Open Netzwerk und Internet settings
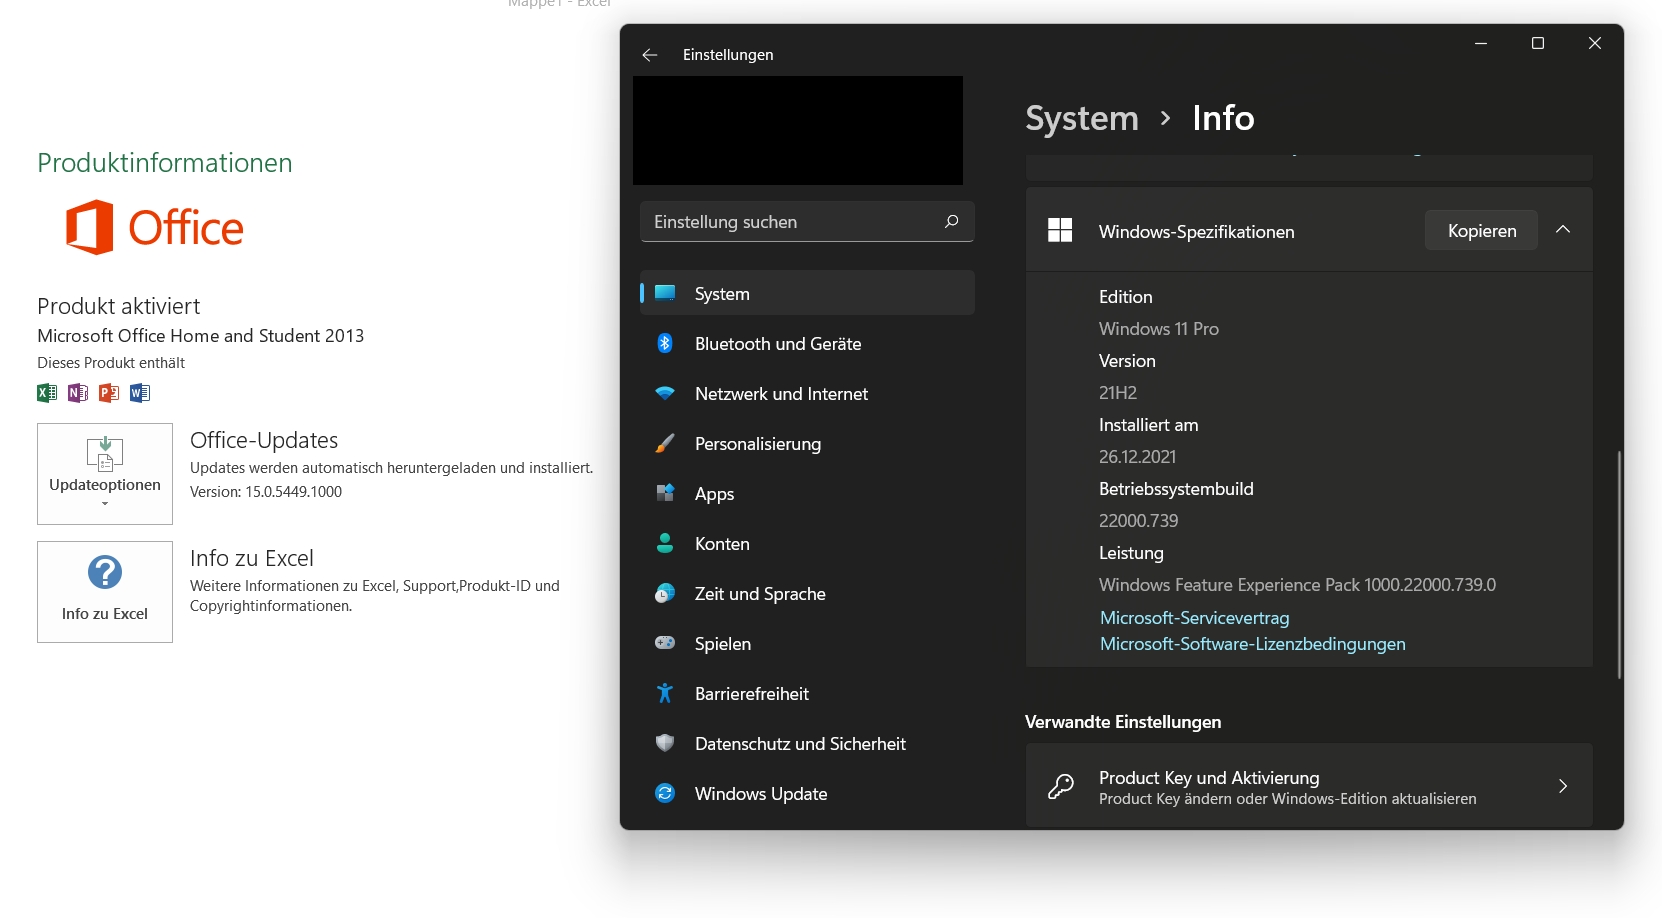 tap(807, 393)
